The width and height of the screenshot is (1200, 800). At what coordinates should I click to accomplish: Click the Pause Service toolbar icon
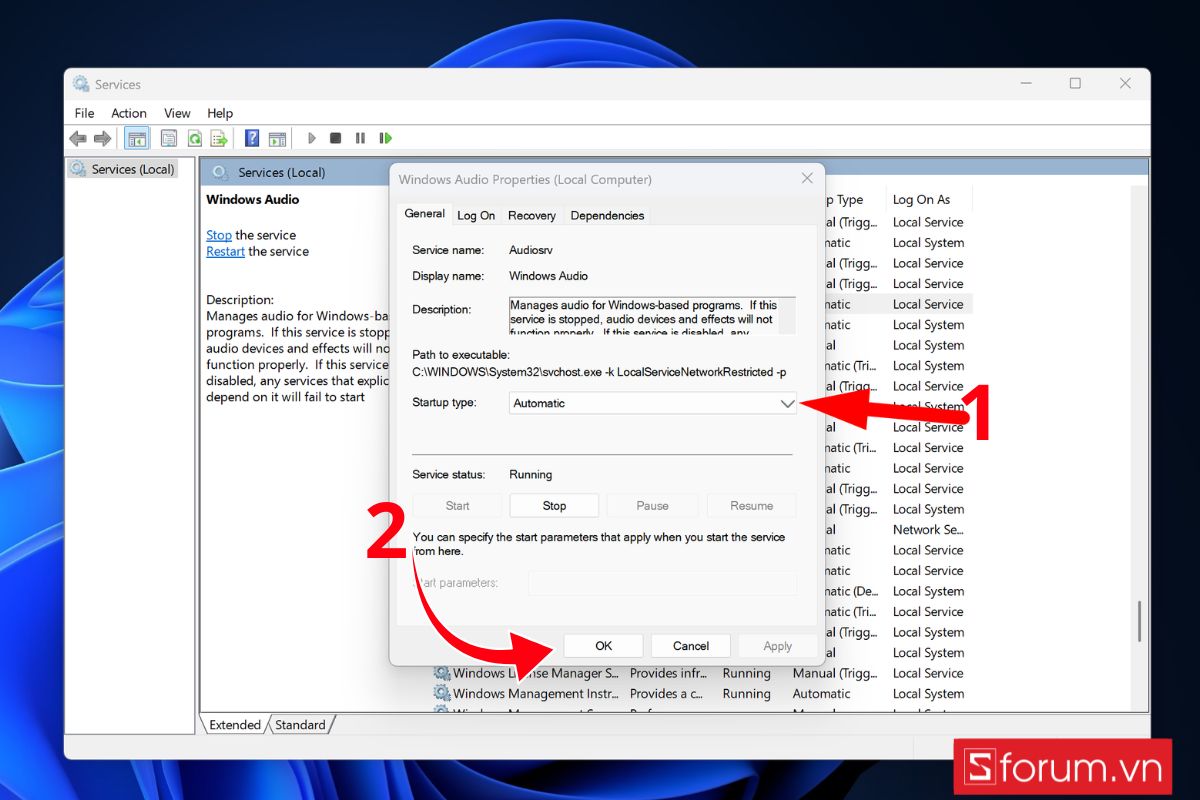[360, 138]
